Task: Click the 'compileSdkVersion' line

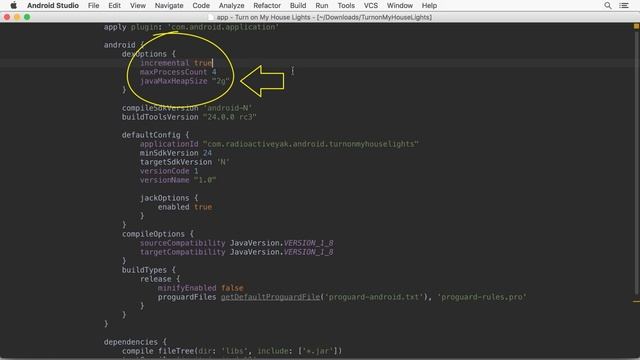Action: point(187,108)
